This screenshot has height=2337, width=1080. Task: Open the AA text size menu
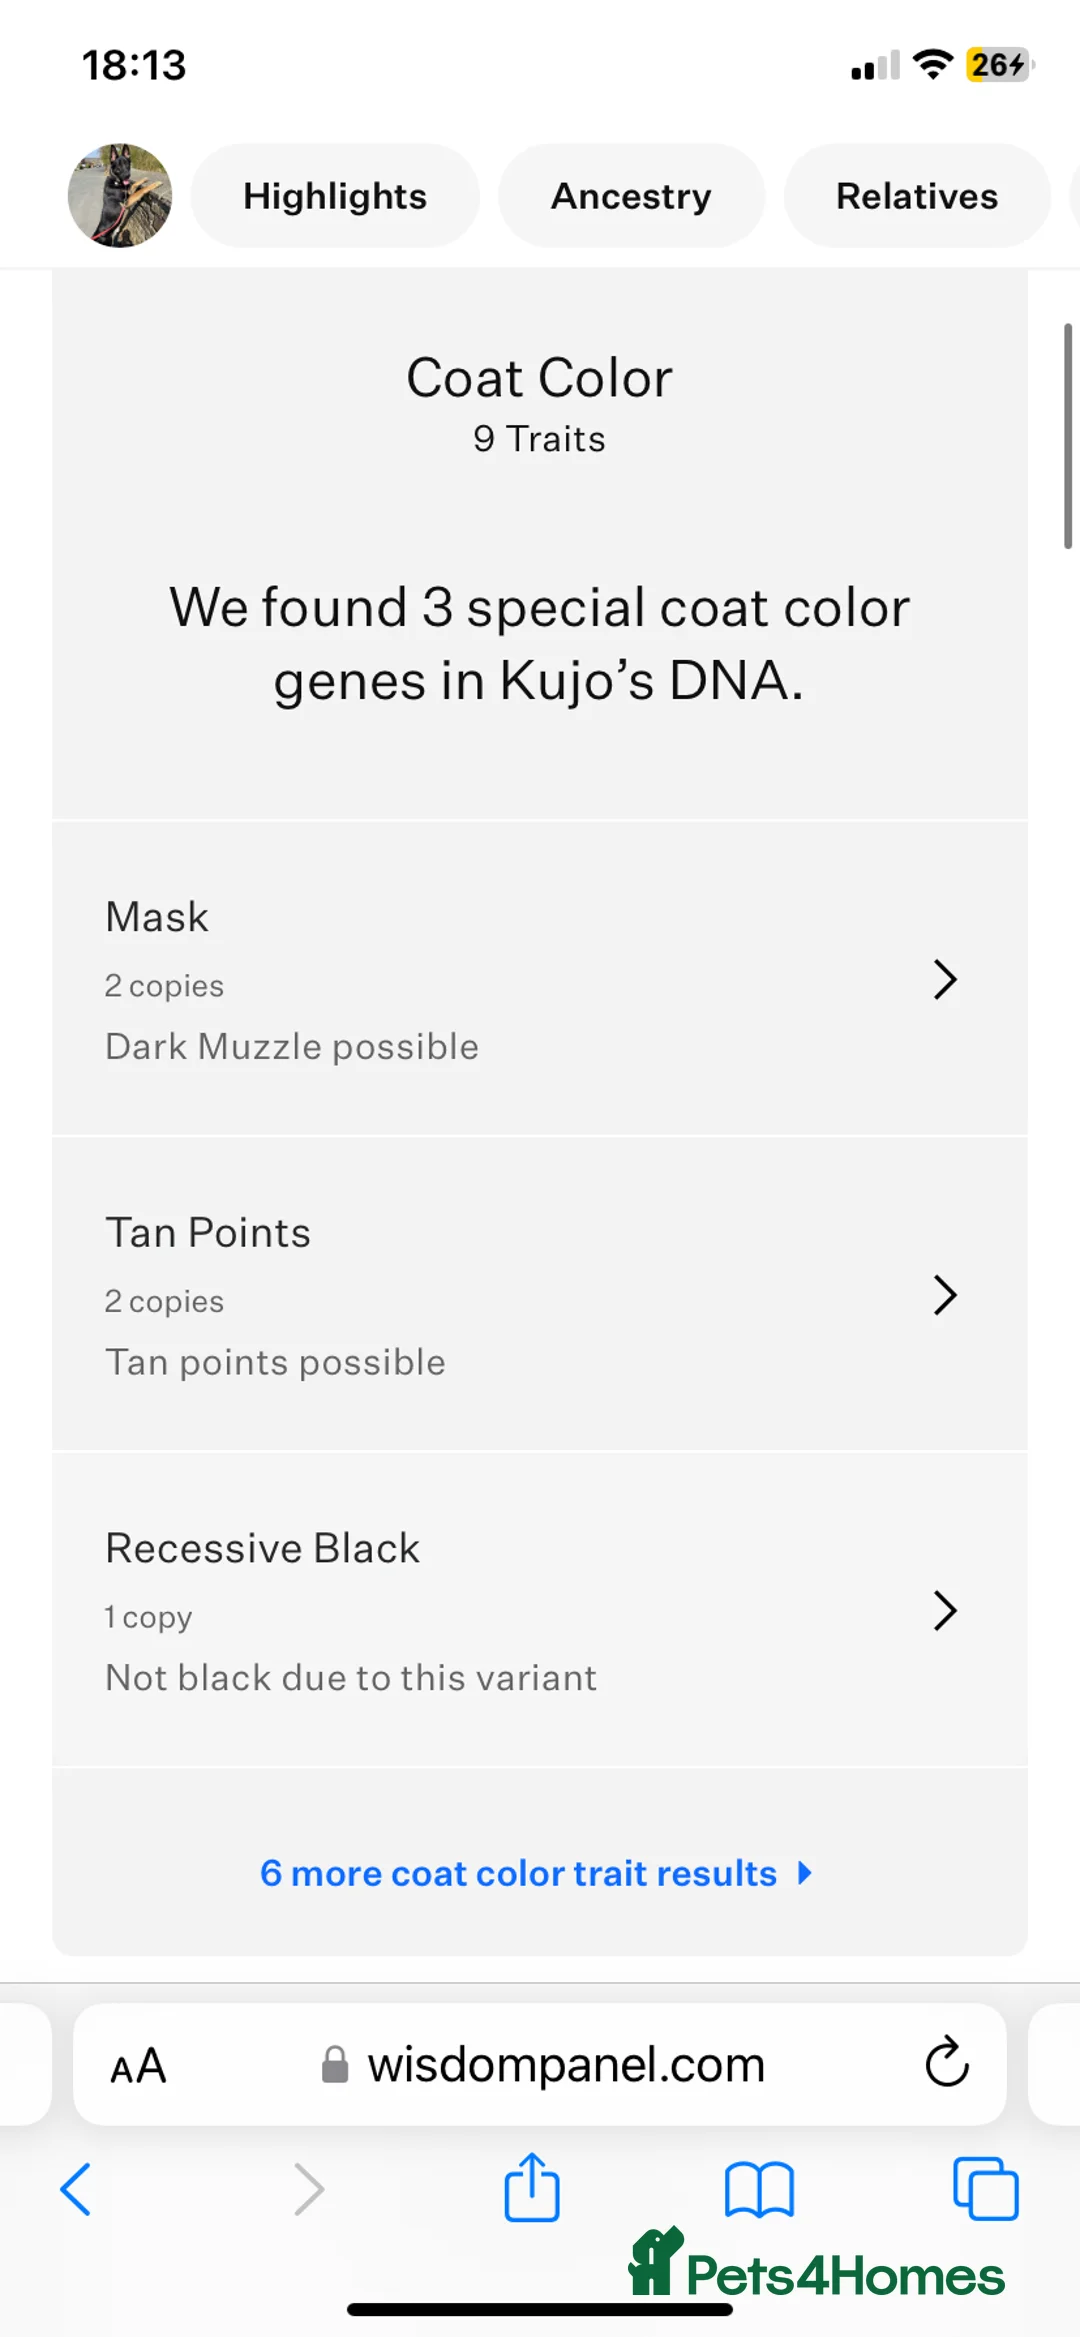coord(138,2065)
